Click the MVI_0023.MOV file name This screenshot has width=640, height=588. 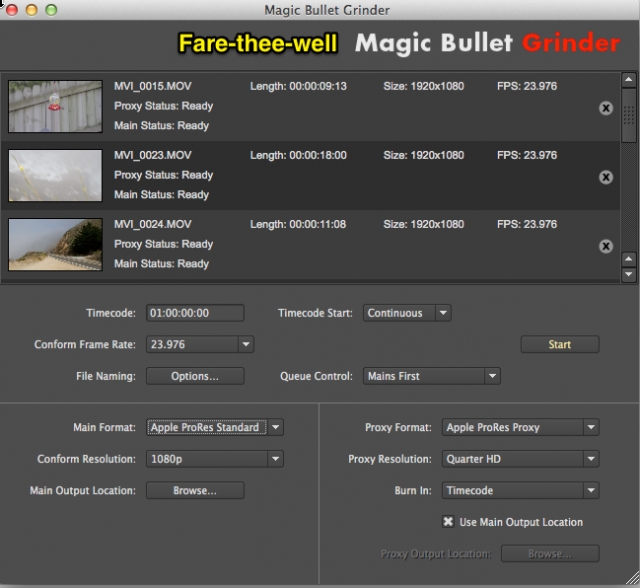tap(153, 155)
